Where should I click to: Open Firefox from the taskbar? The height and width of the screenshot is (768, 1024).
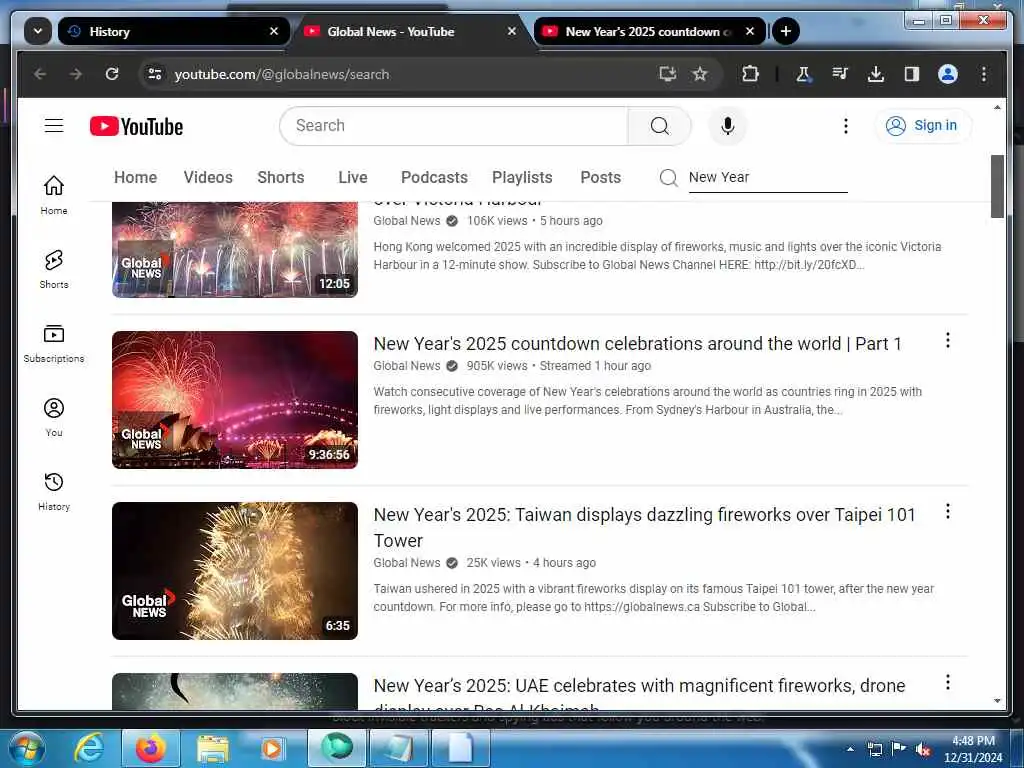(151, 748)
